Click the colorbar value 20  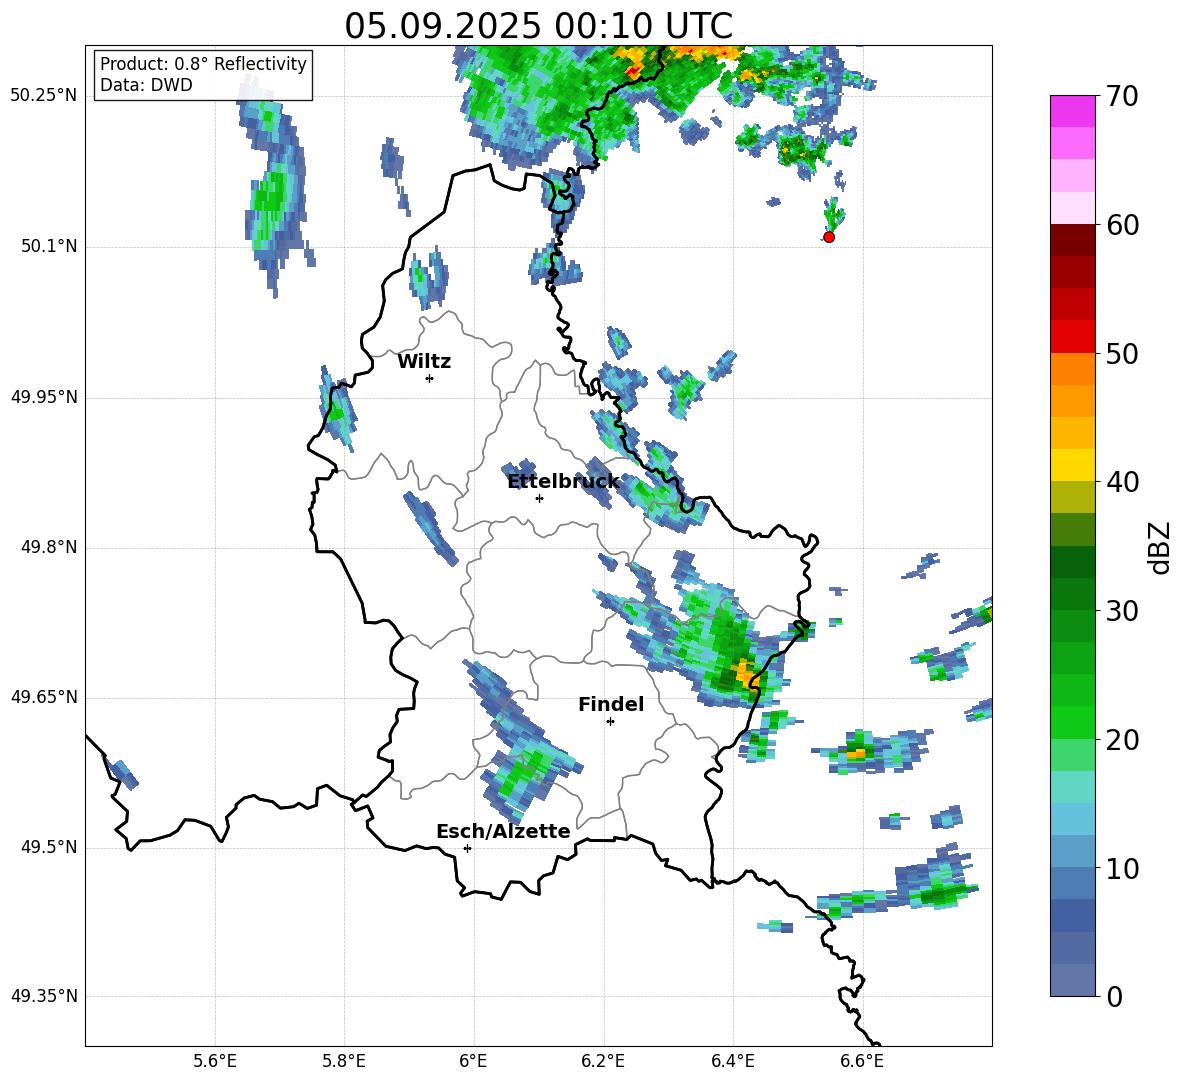pos(1122,739)
